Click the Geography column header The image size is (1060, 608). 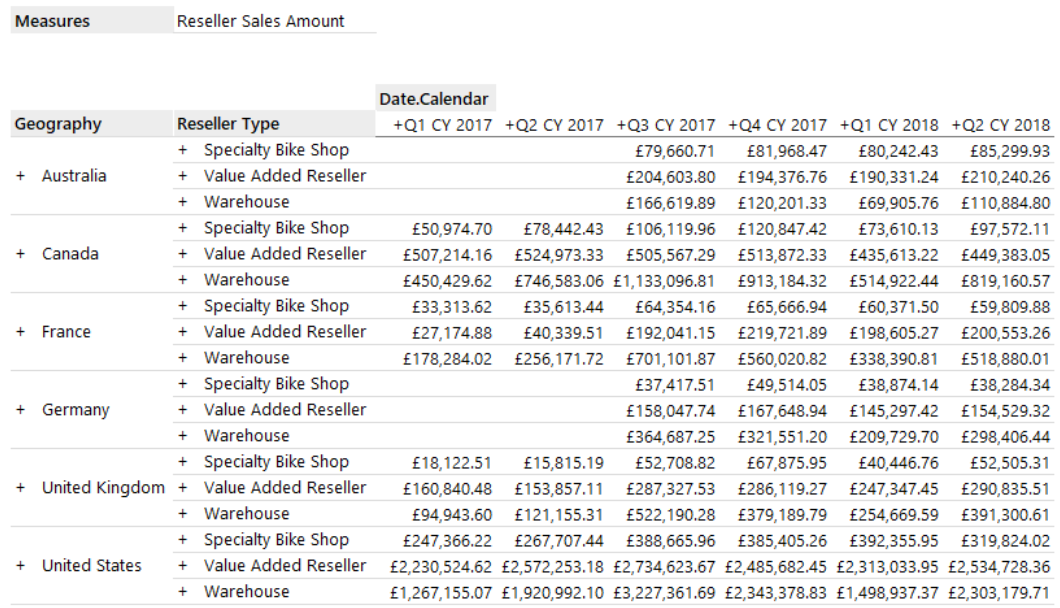click(58, 124)
